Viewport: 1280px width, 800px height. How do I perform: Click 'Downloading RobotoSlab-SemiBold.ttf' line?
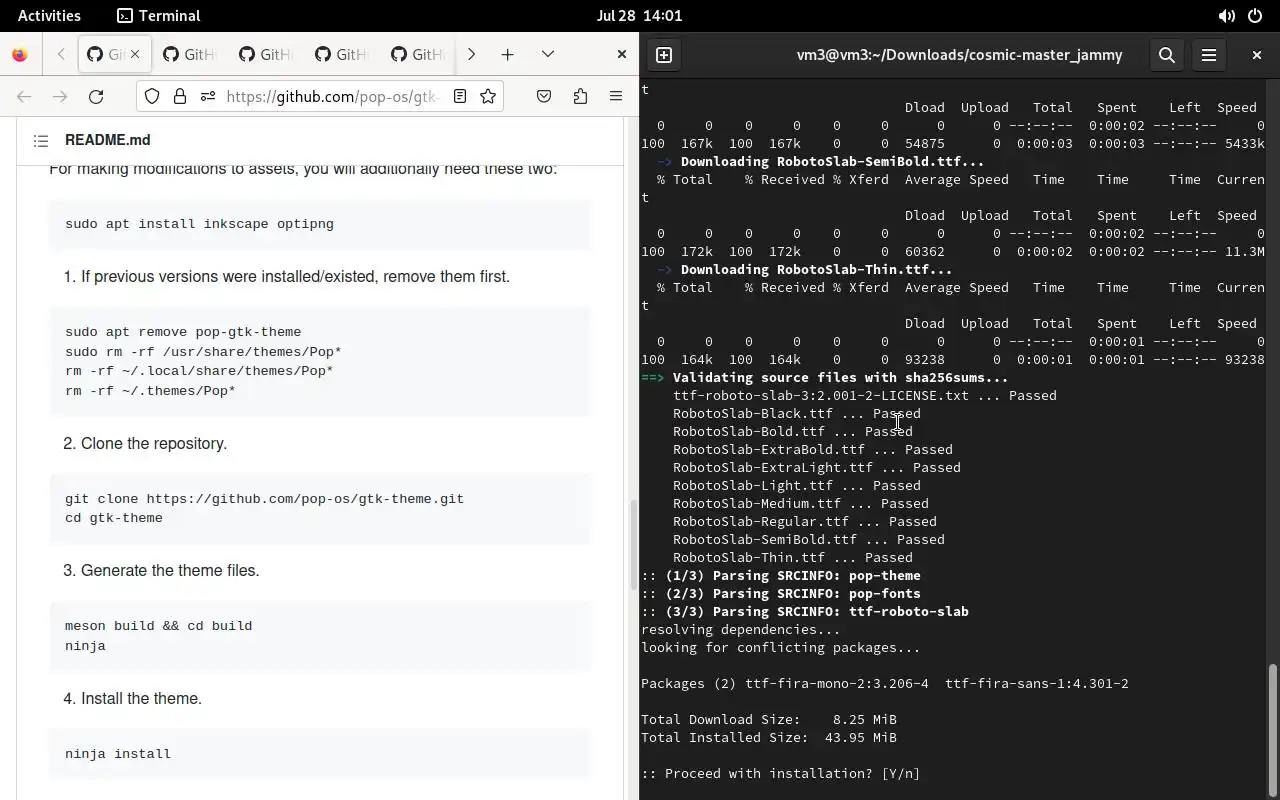820,161
